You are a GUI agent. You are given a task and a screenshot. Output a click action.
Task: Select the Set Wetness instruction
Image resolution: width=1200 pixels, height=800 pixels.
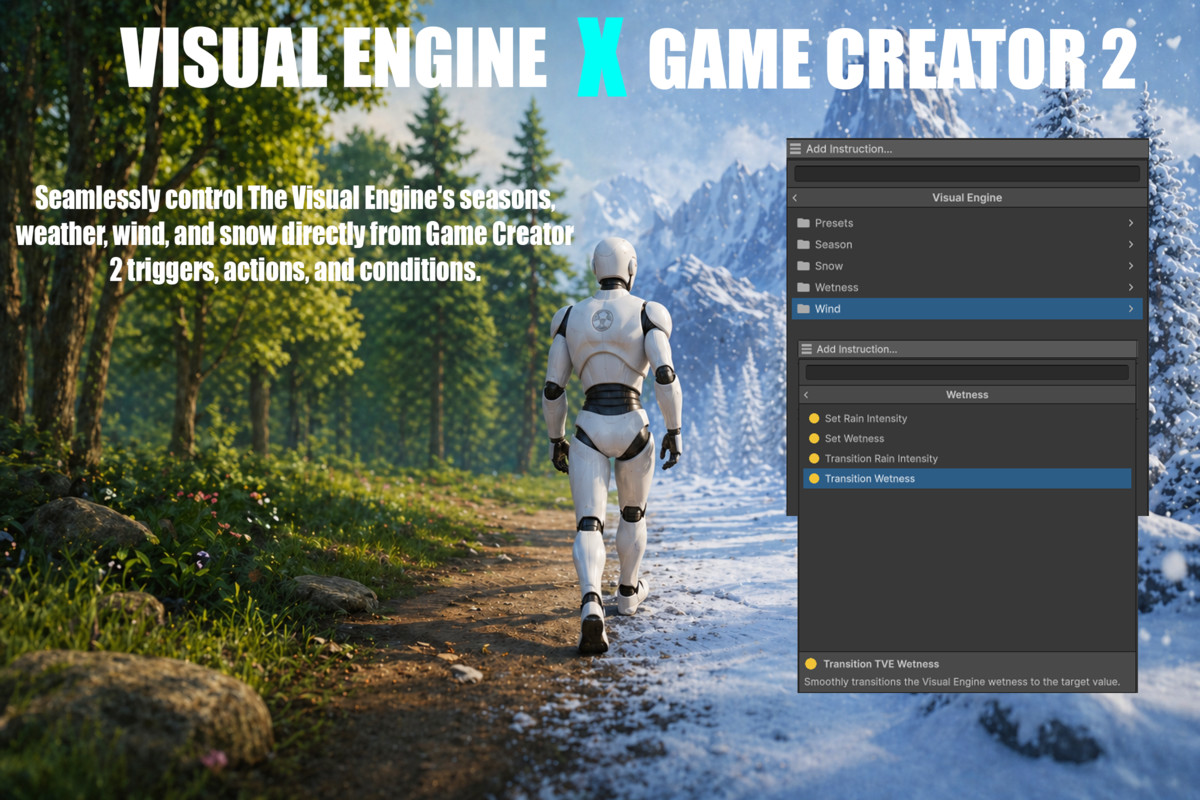tap(967, 438)
